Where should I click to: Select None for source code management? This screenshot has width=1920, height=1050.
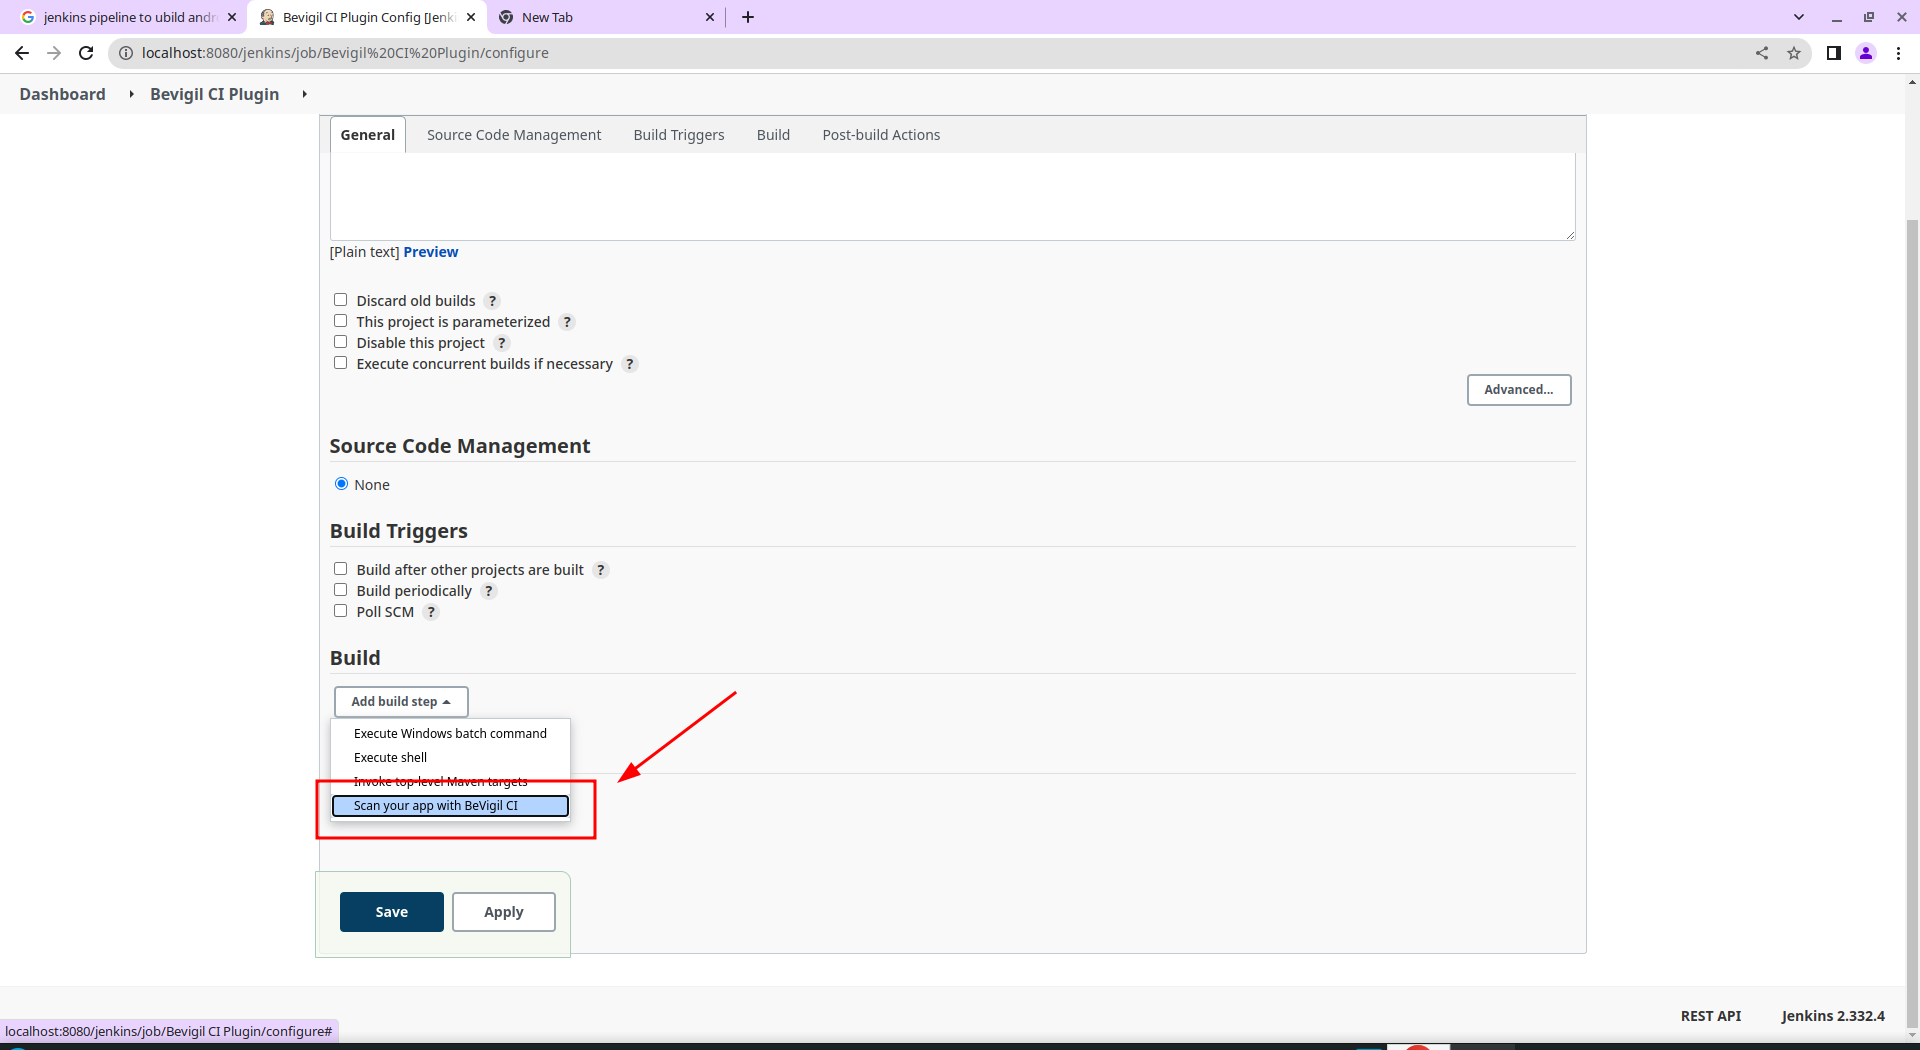click(x=342, y=484)
